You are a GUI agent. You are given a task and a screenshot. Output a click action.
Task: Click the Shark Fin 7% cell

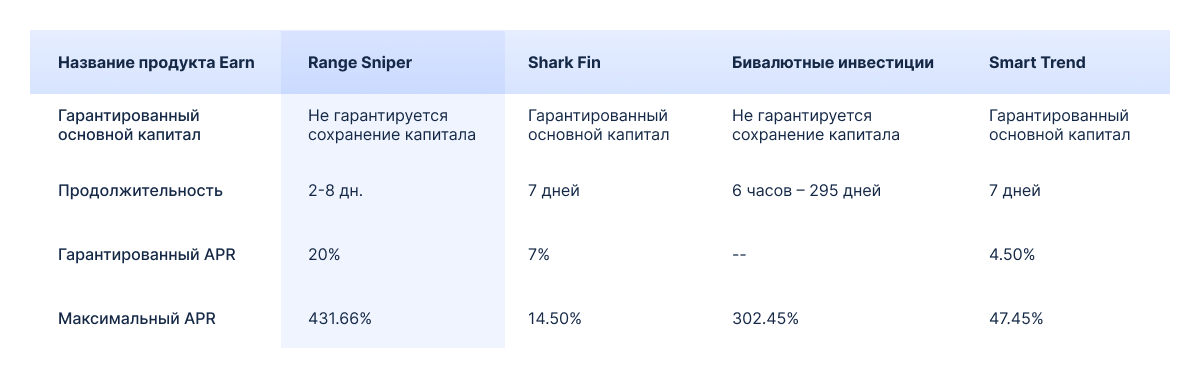(x=539, y=254)
